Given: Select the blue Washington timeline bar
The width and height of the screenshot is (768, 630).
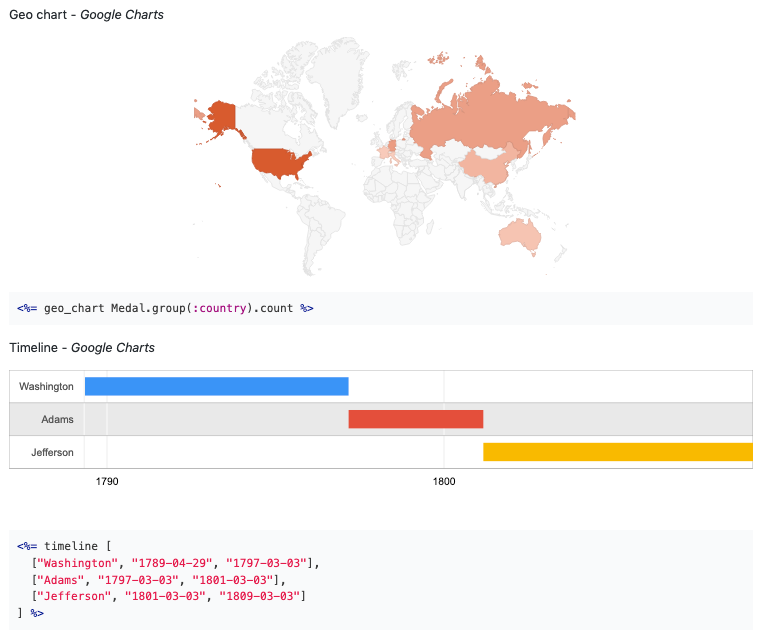Looking at the screenshot, I should tap(216, 386).
